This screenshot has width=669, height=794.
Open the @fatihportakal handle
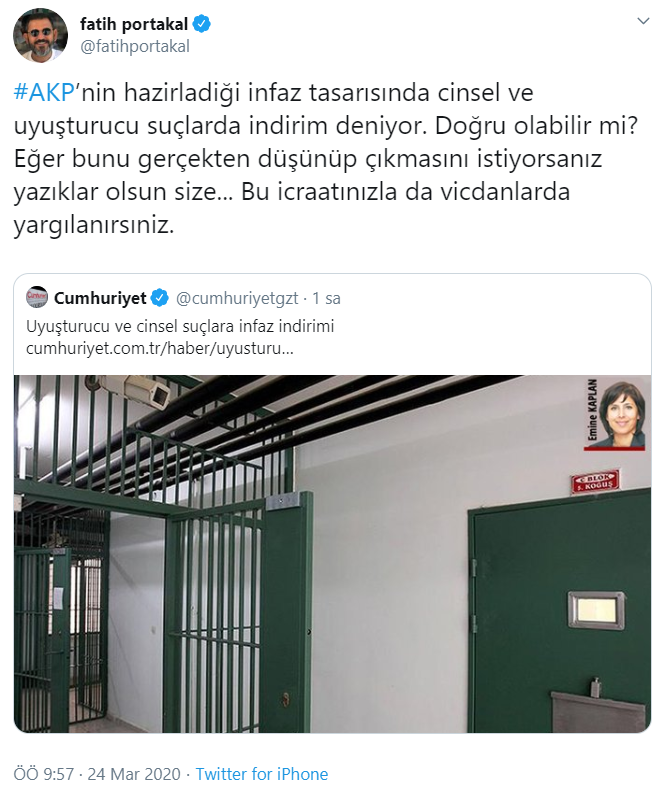135,46
